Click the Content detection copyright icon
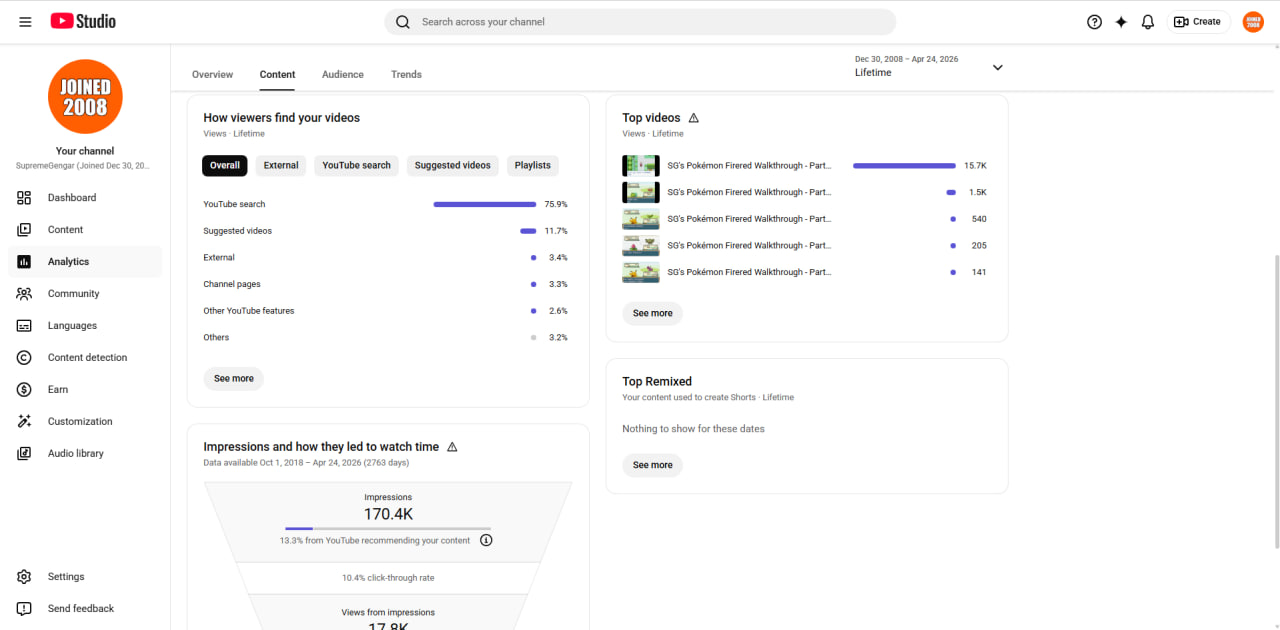The width and height of the screenshot is (1280, 630). click(x=25, y=358)
